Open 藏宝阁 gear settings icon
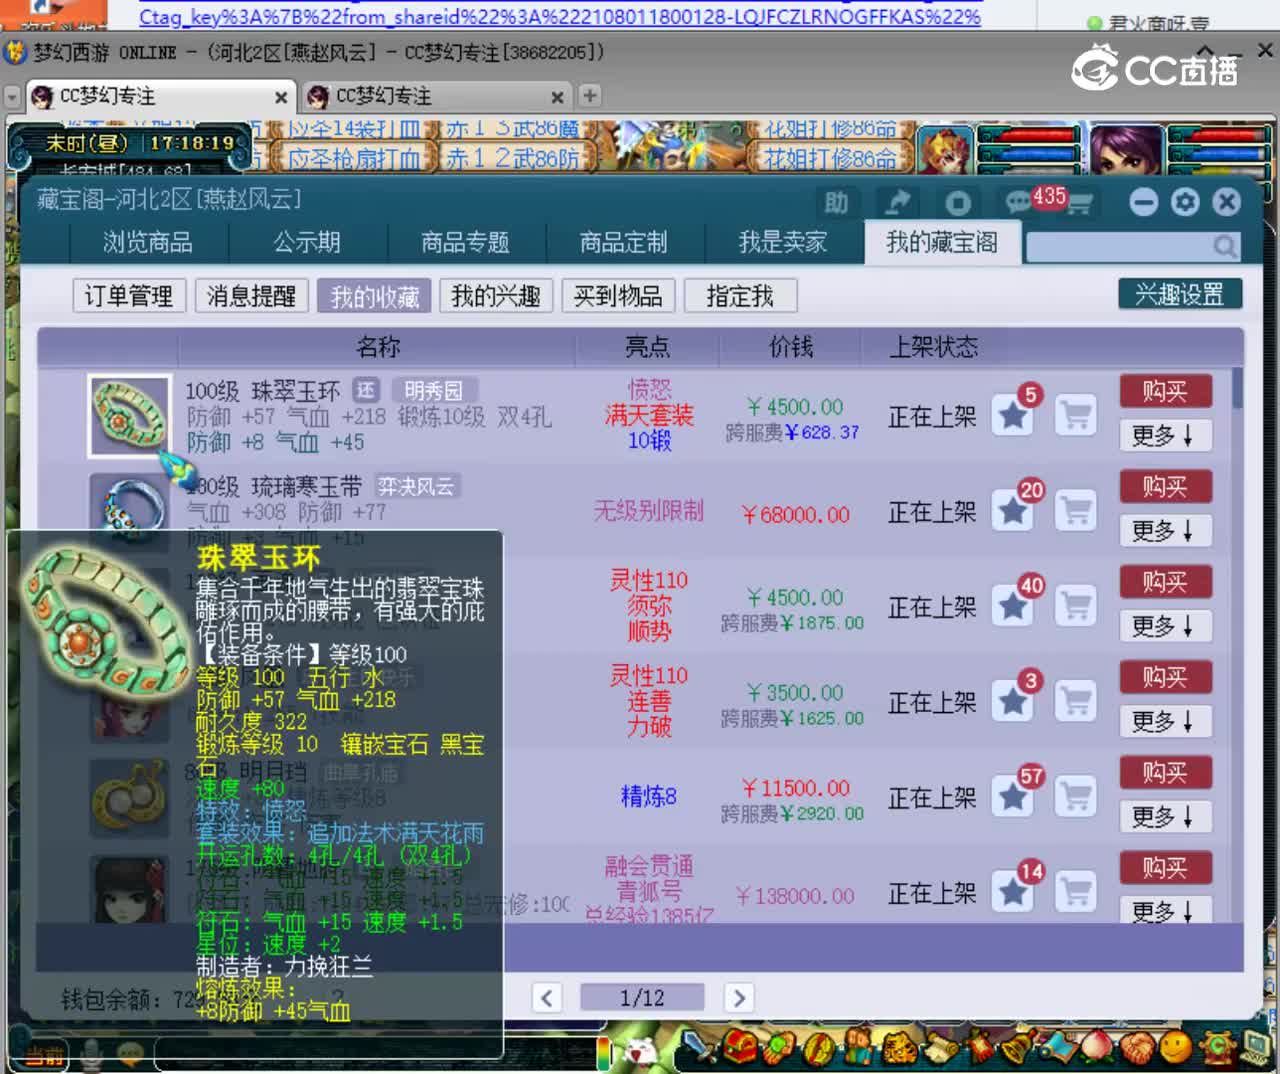The image size is (1280, 1074). click(x=1185, y=203)
